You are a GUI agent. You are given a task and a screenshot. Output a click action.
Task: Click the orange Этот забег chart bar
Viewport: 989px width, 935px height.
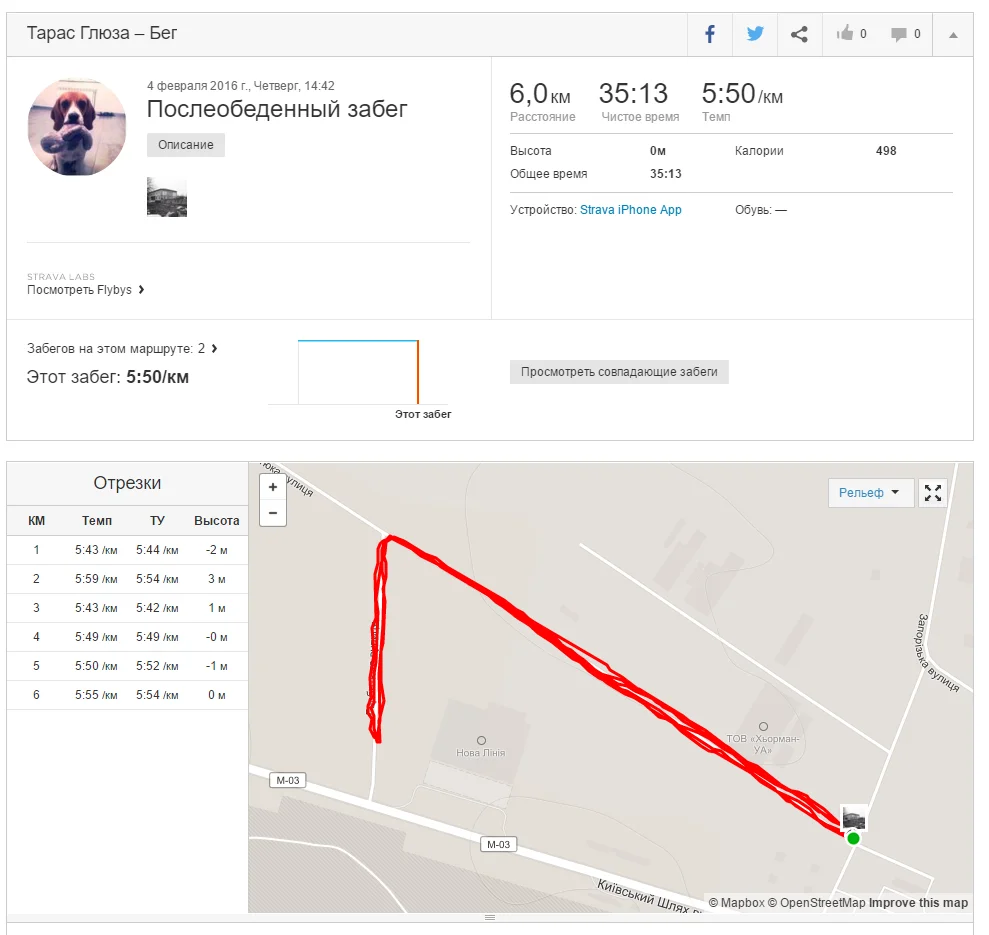click(418, 372)
